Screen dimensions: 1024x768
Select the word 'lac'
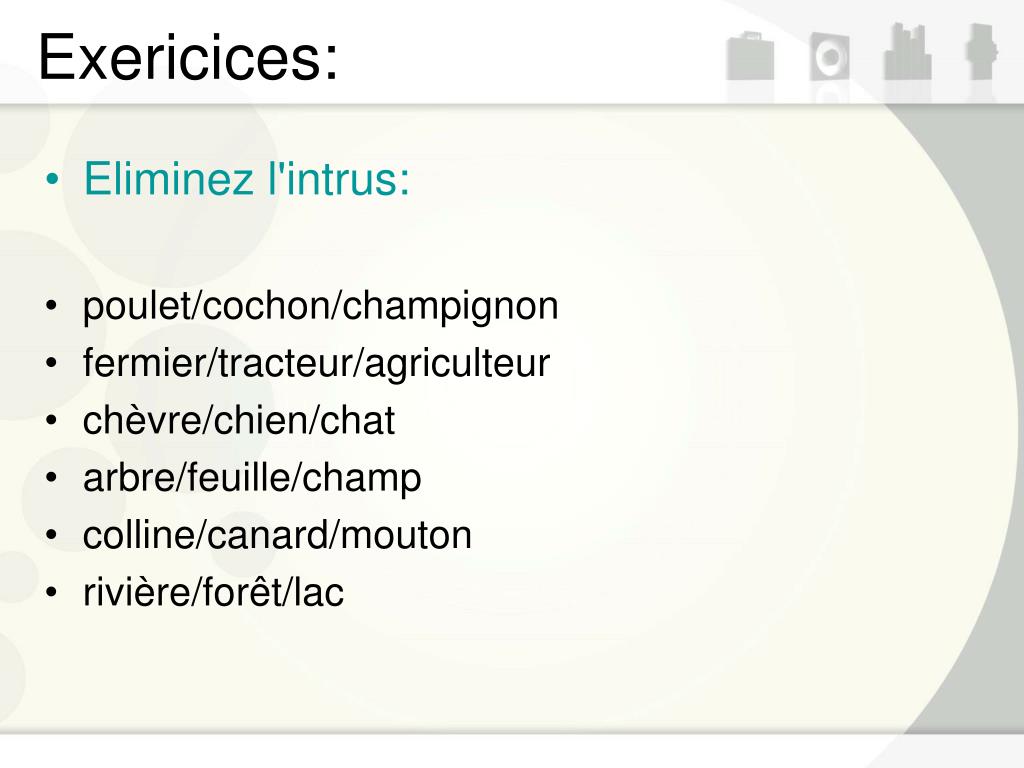[319, 592]
